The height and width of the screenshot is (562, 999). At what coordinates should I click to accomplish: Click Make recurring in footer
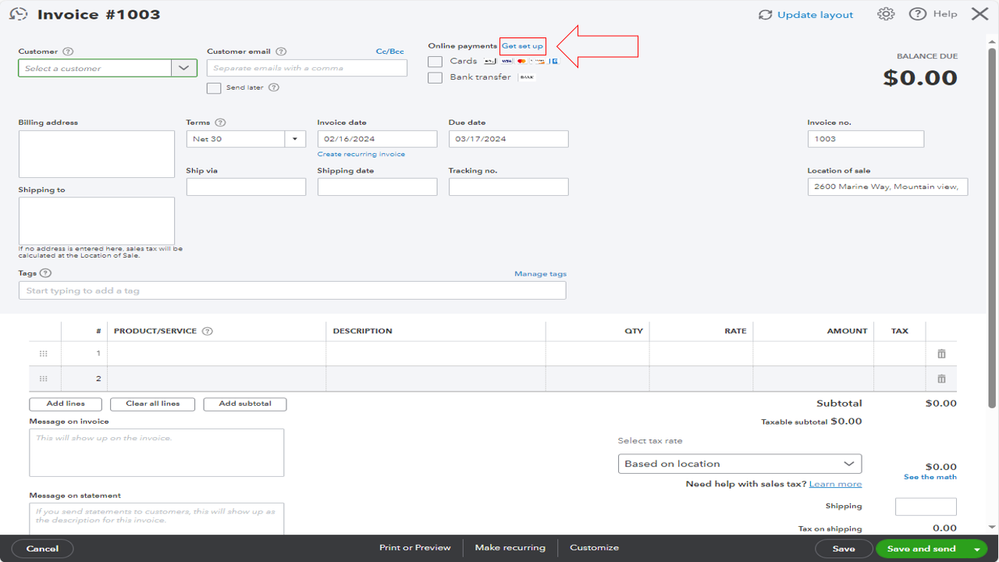(510, 547)
